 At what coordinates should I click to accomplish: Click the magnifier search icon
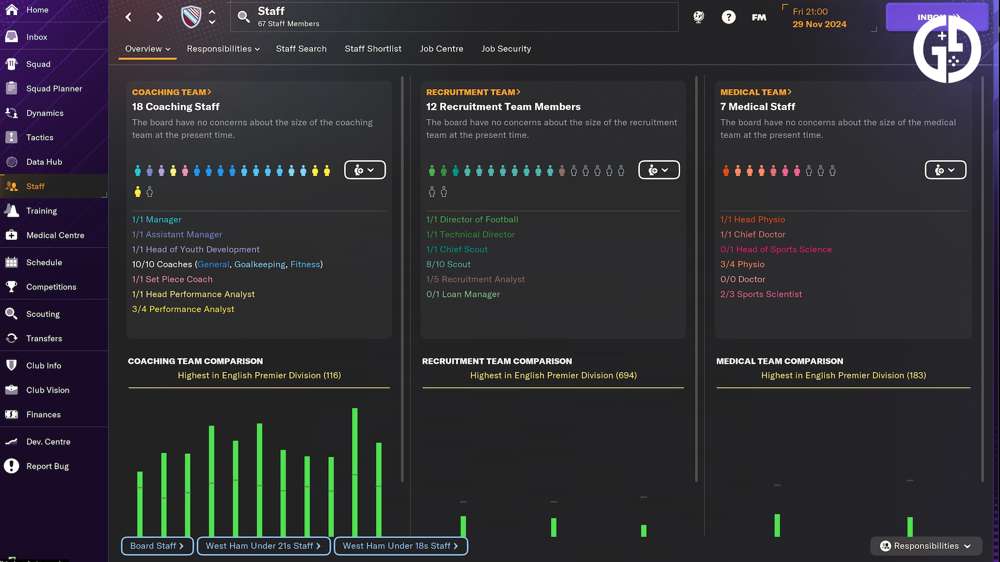pyautogui.click(x=243, y=17)
